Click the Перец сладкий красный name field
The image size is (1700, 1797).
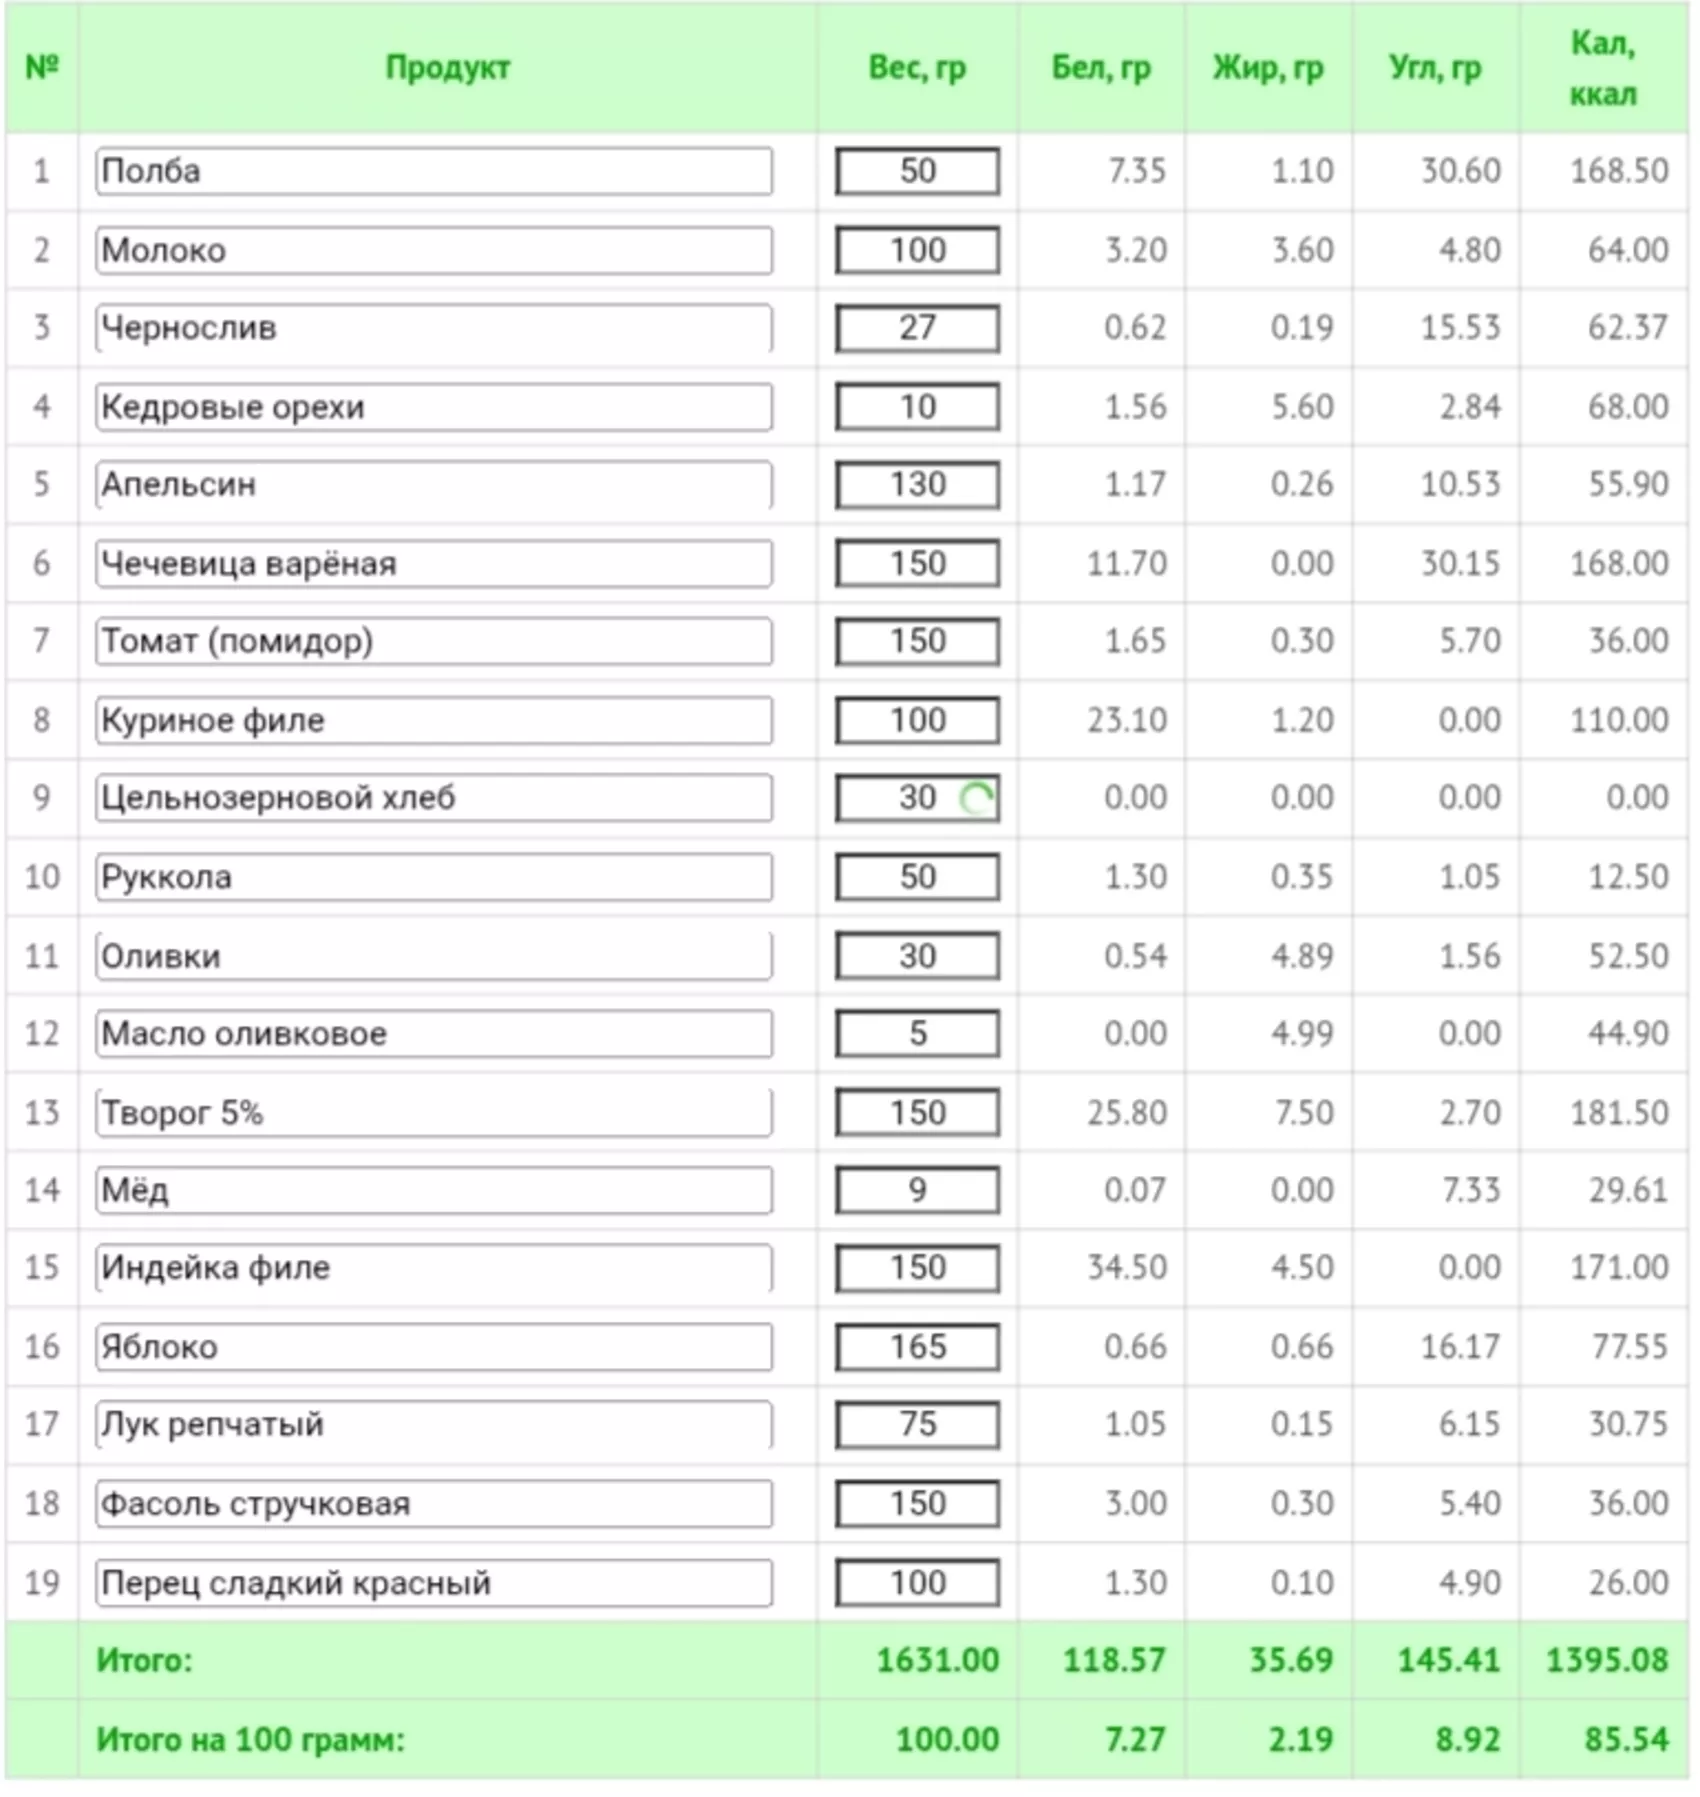pyautogui.click(x=434, y=1583)
